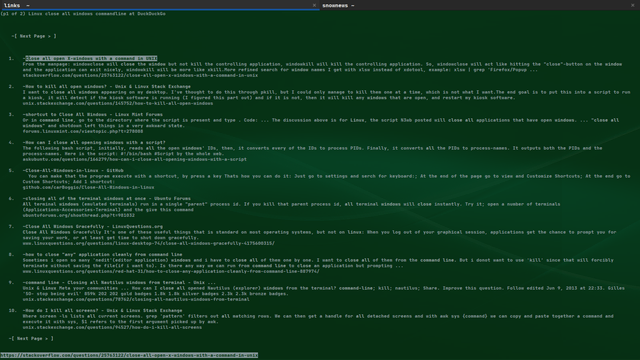640x360 pixels.
Task: Go to Next Page at bottom
Action: (31, 338)
